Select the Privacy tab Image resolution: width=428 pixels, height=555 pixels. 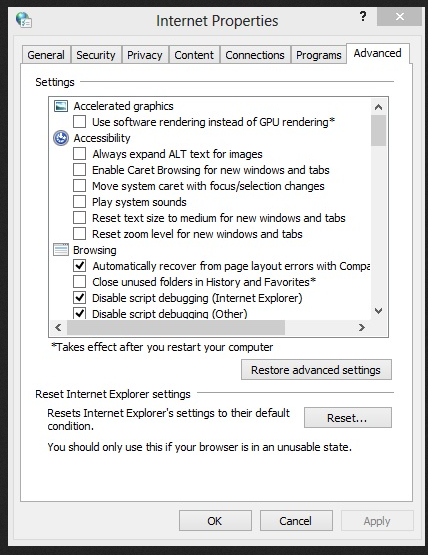(x=145, y=55)
